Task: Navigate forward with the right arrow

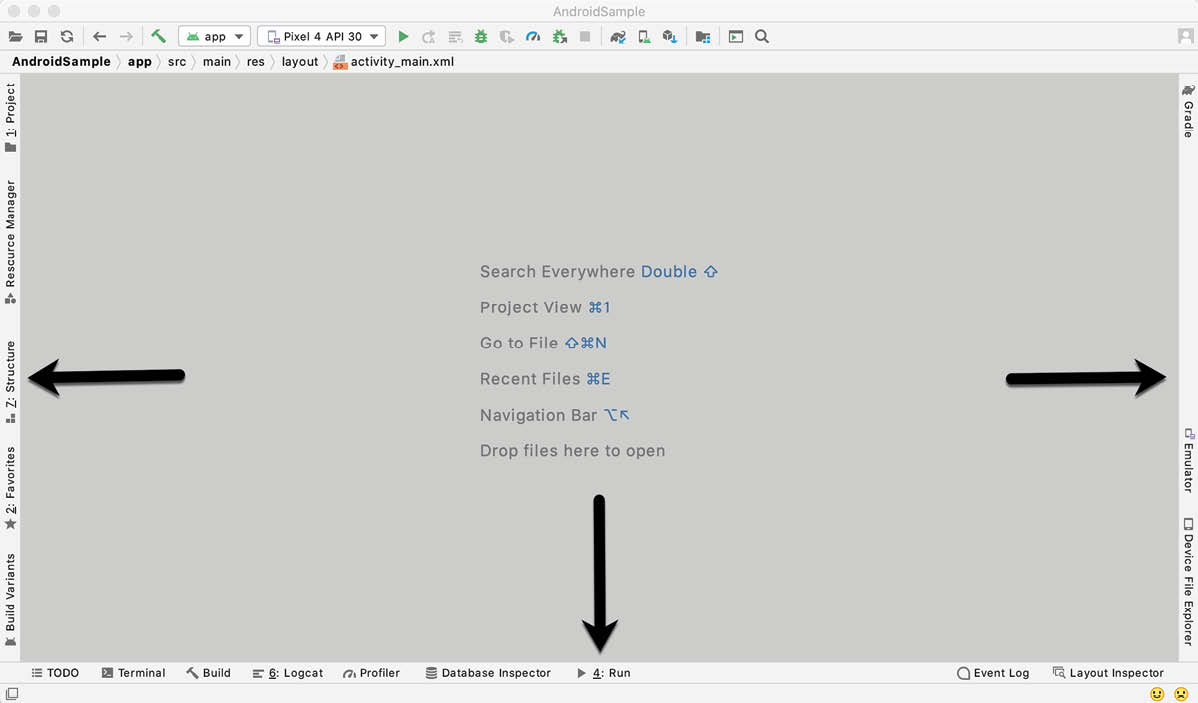Action: pos(126,37)
